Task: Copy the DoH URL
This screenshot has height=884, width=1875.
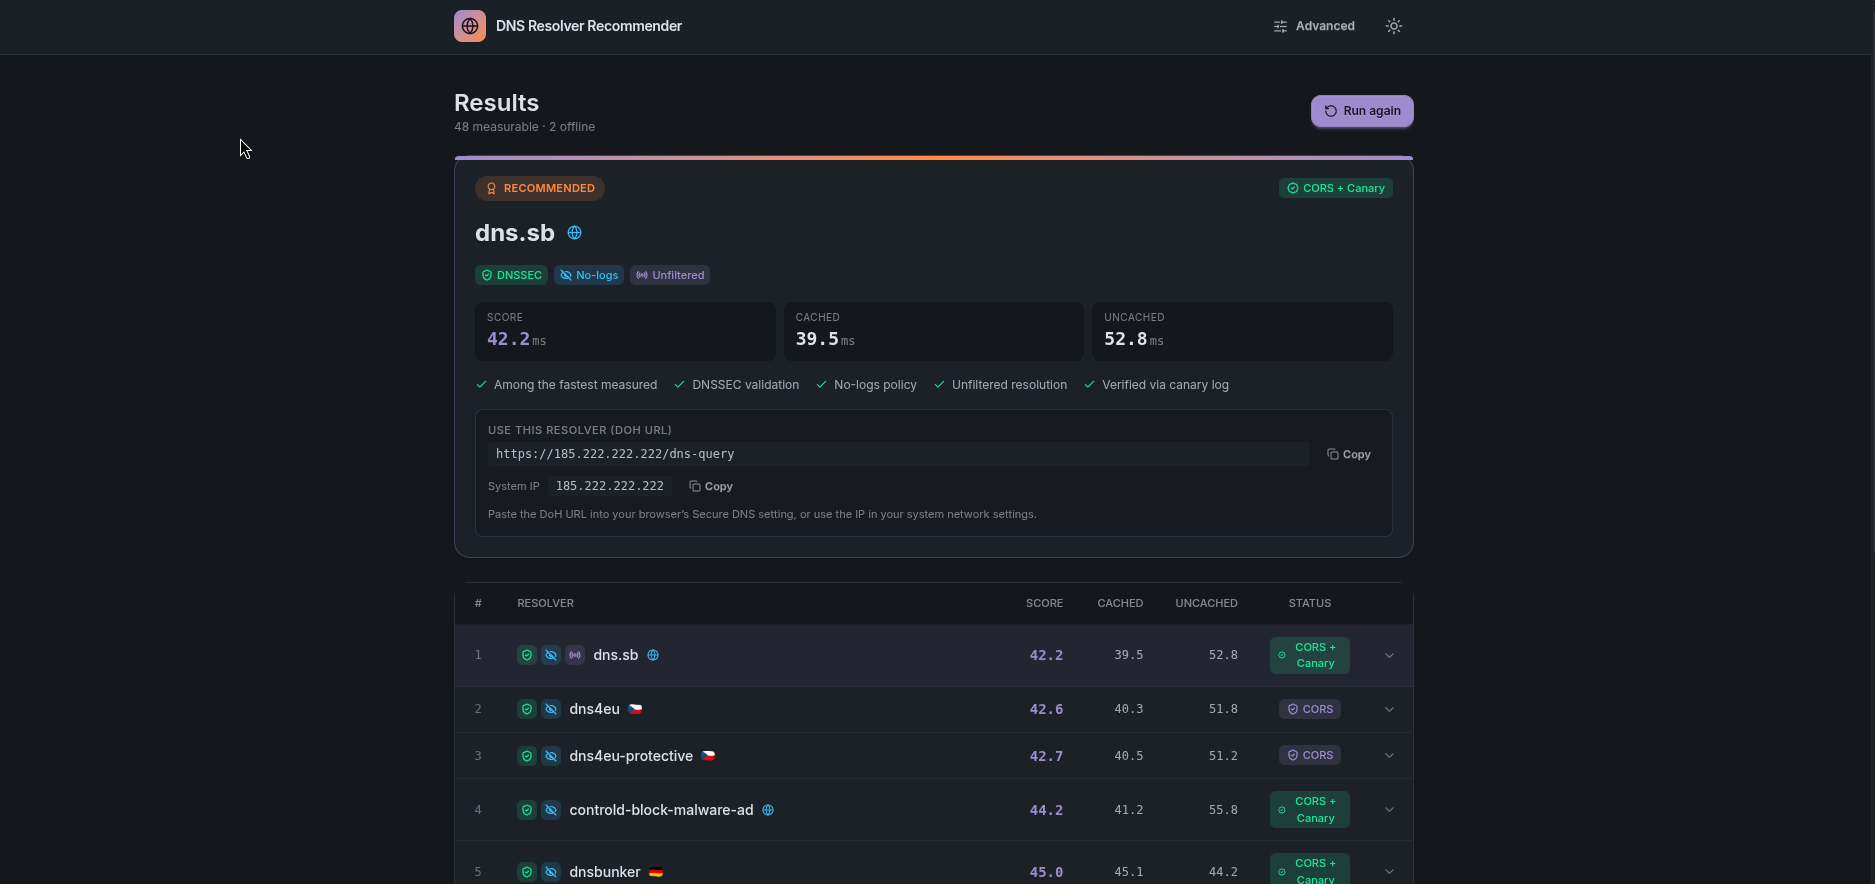Action: [1348, 454]
